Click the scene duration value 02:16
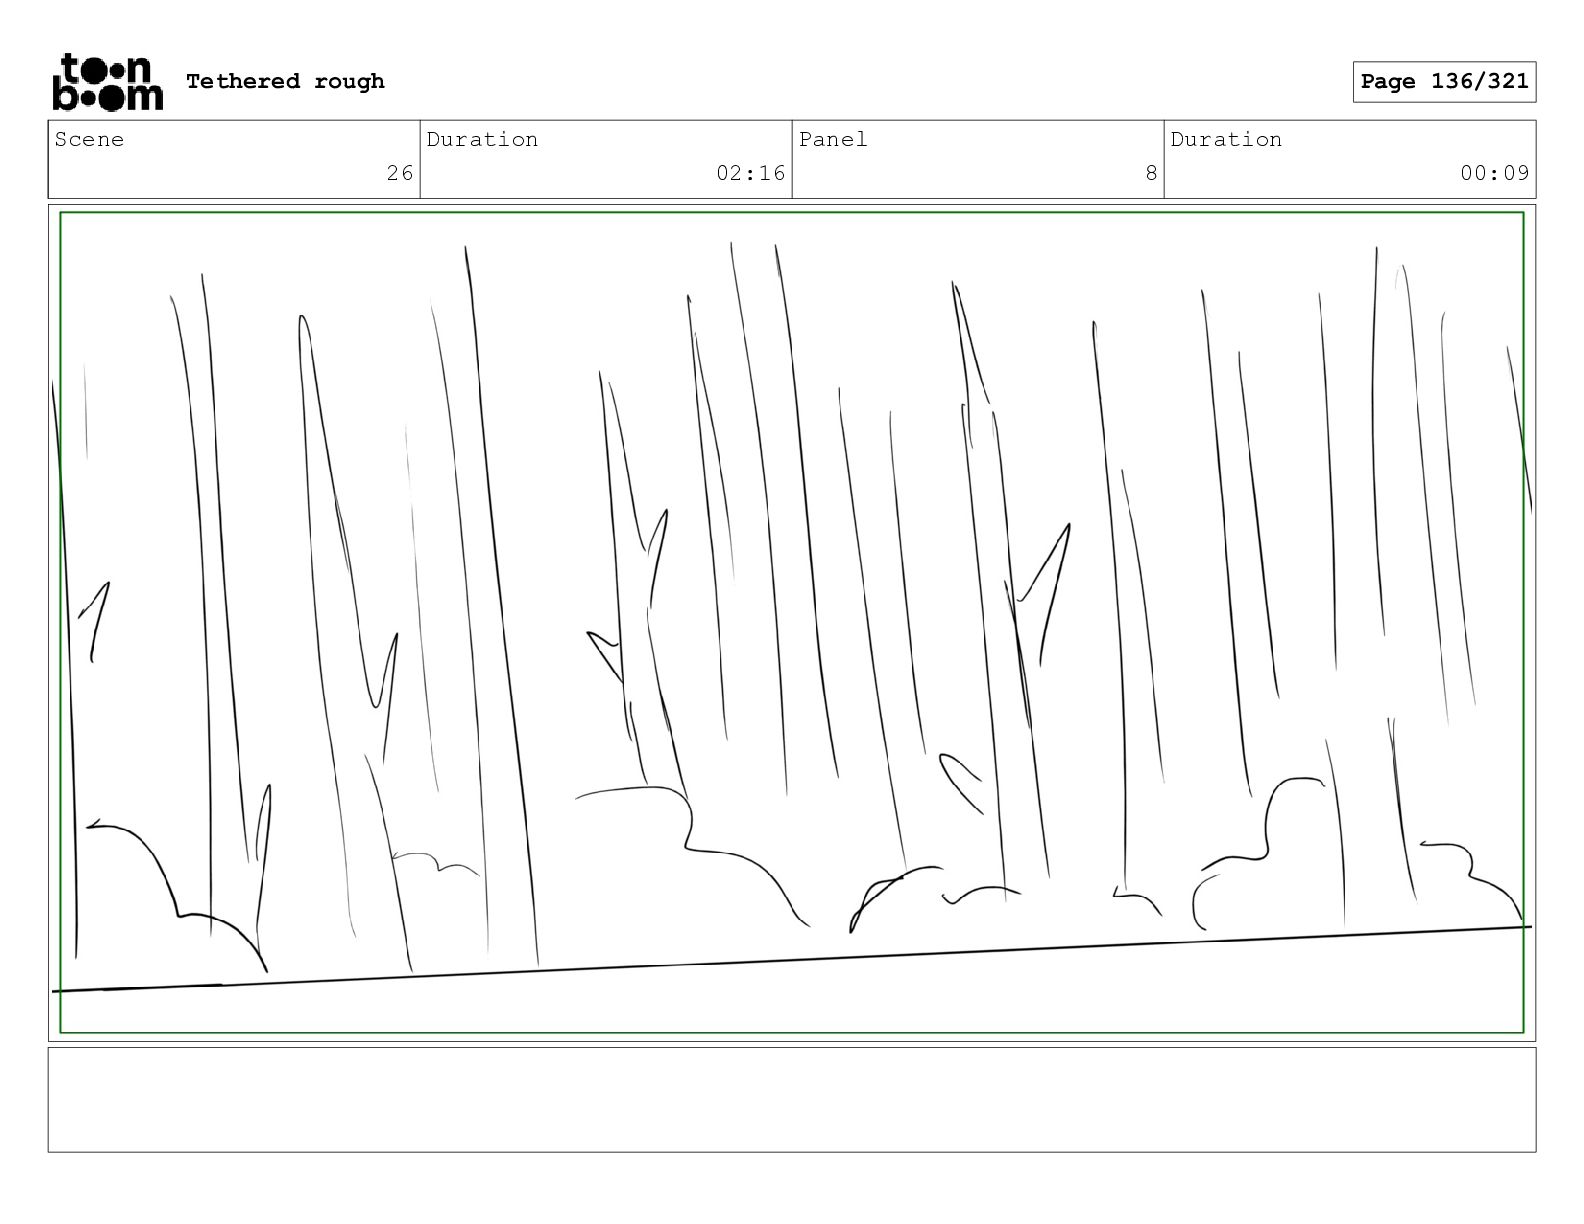The image size is (1584, 1224). (751, 173)
